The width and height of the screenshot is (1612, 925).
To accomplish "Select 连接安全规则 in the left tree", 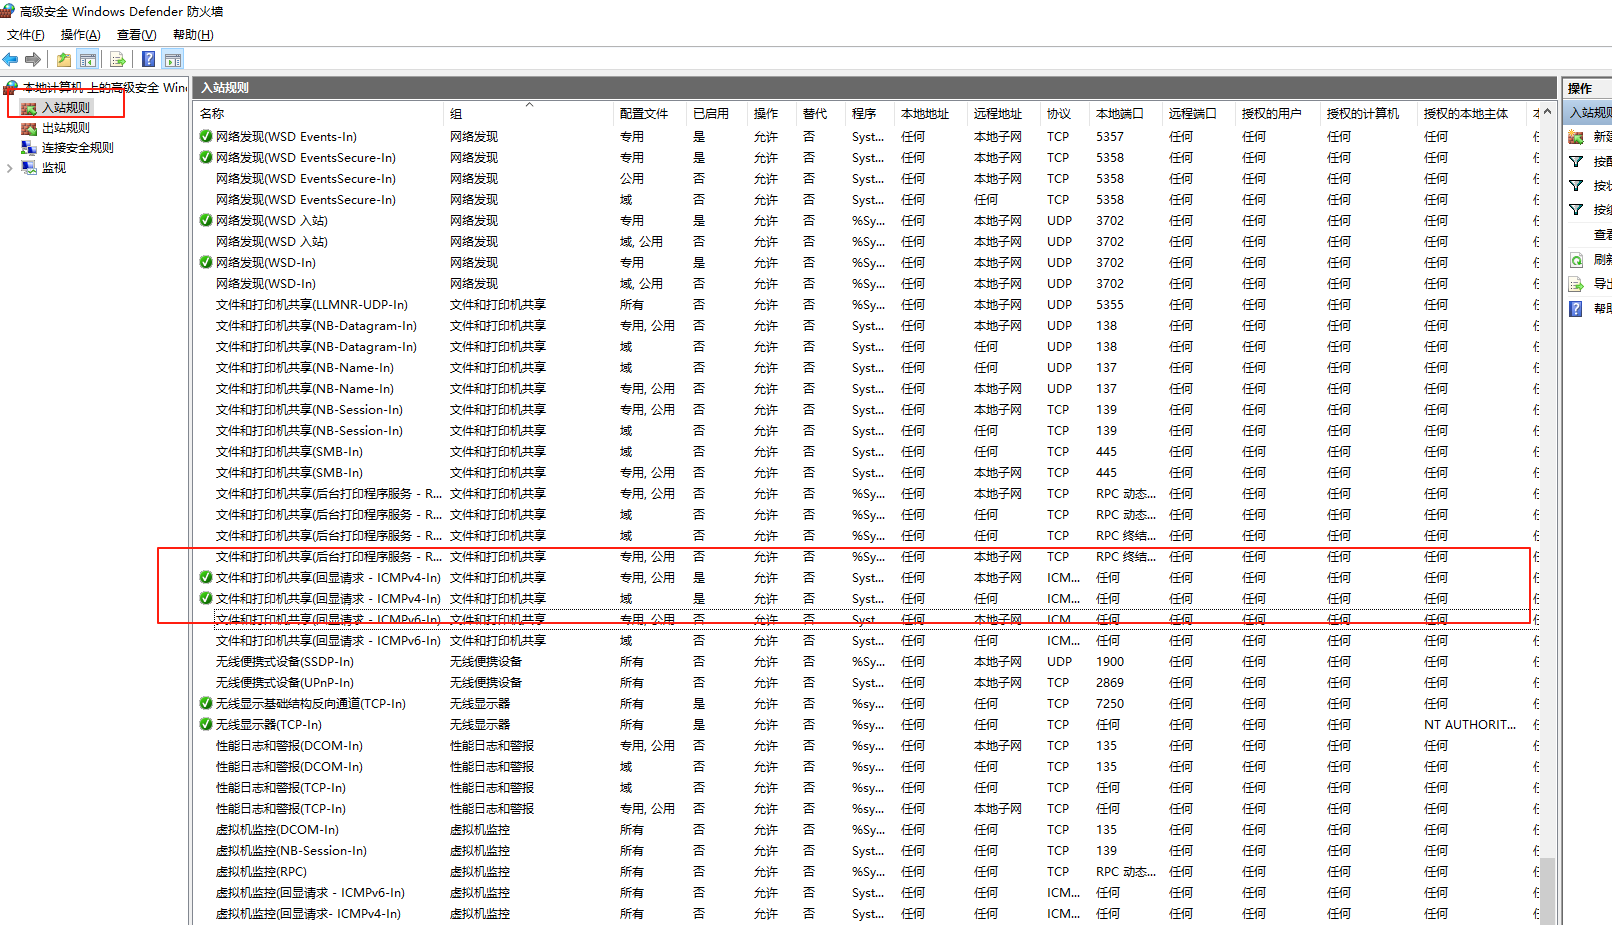I will (x=78, y=148).
